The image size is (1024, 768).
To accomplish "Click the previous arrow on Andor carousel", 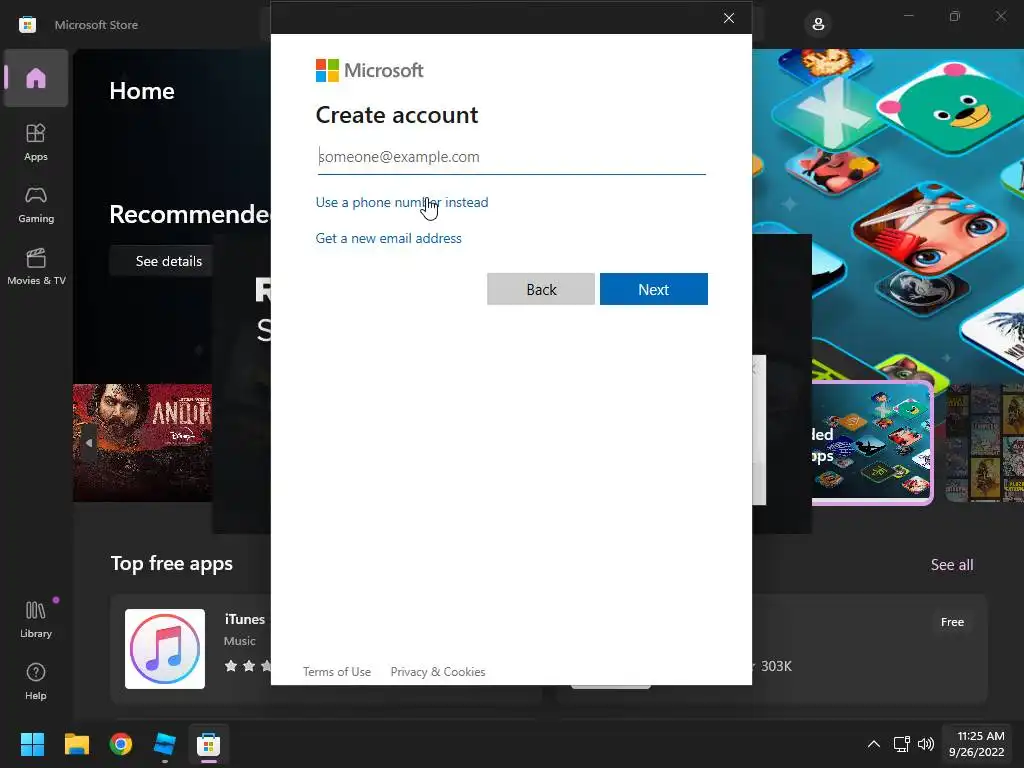I will (x=89, y=442).
